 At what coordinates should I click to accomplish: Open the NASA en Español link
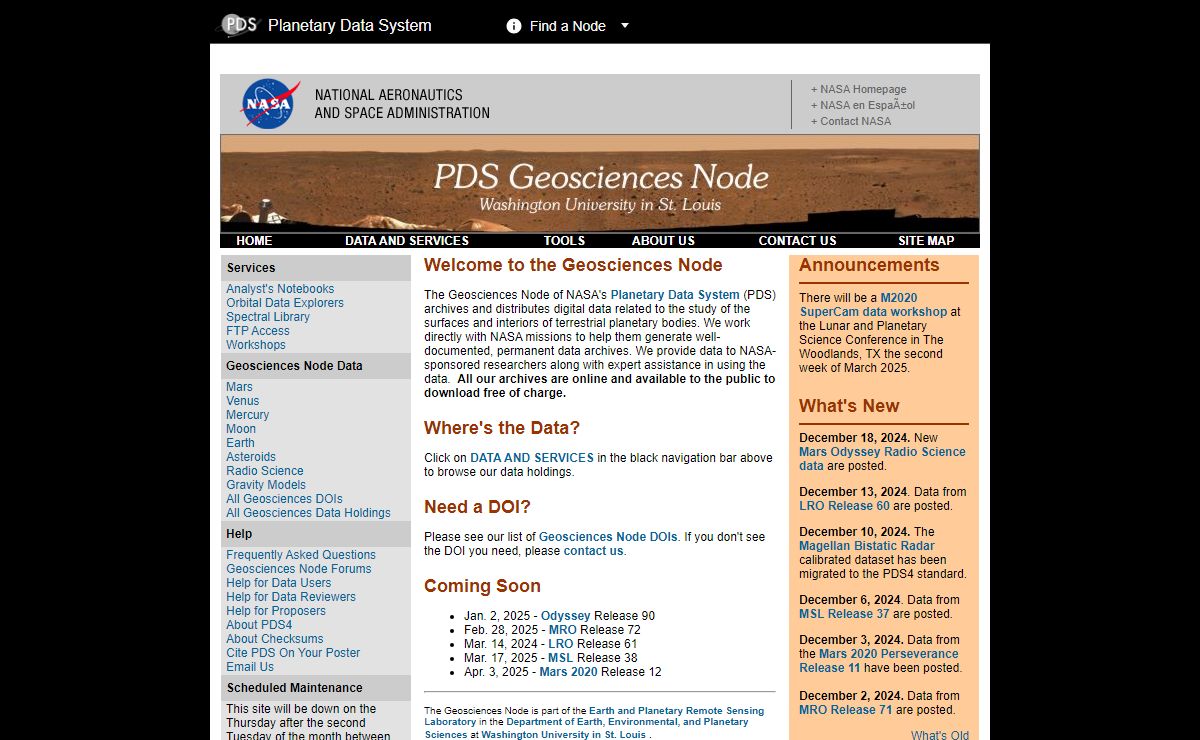coord(863,105)
